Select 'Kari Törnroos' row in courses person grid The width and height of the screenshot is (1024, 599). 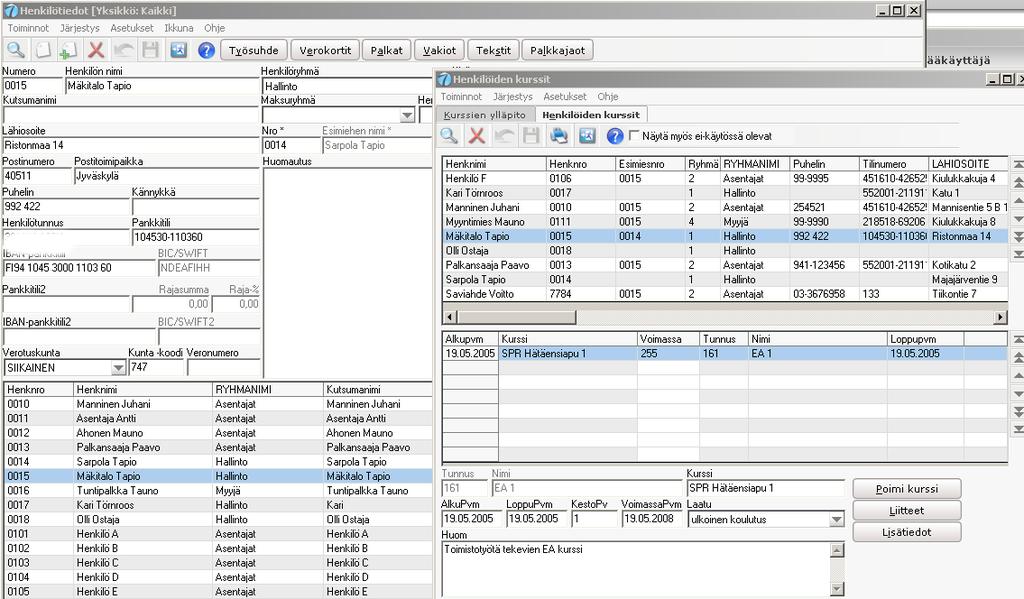click(725, 193)
